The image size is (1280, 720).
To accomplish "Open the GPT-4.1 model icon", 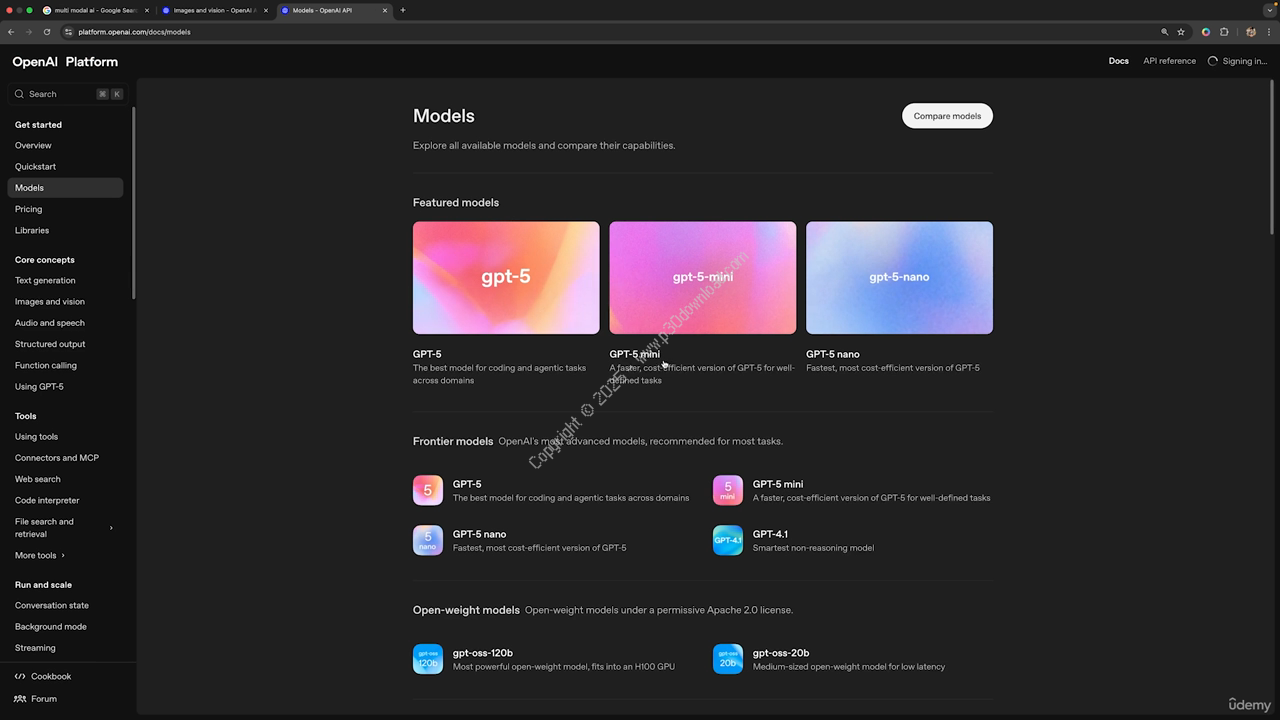I will coord(728,540).
